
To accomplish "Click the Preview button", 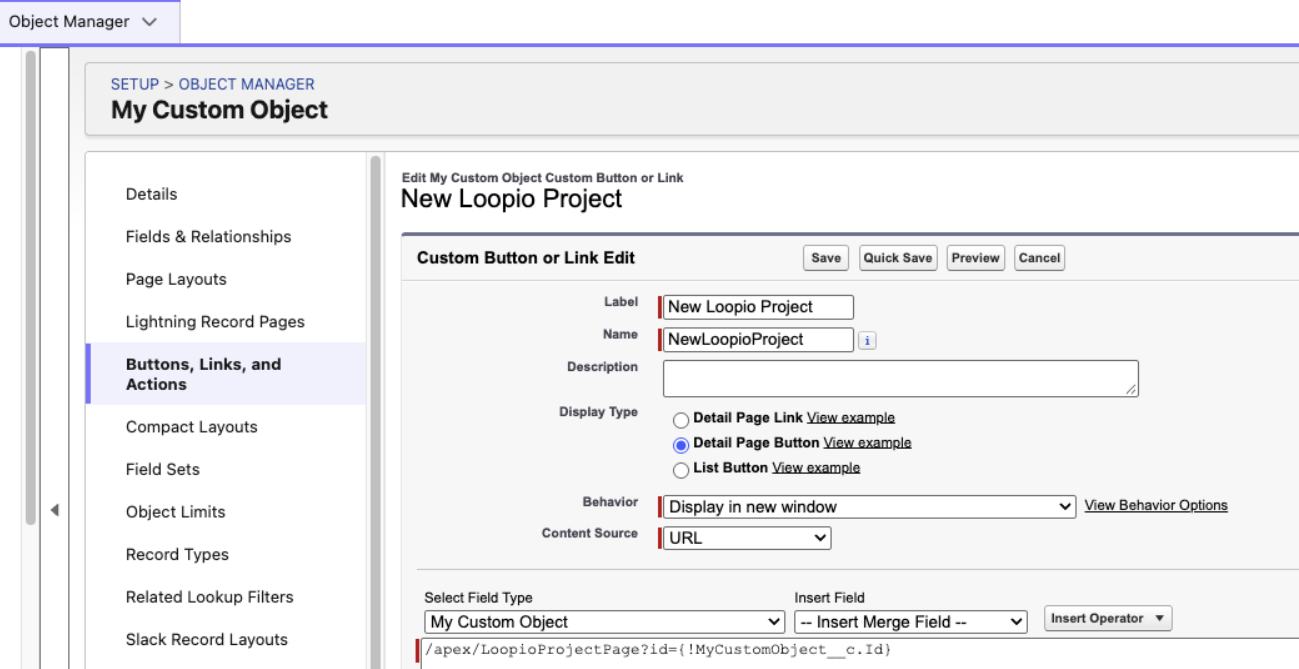I will pyautogui.click(x=975, y=258).
